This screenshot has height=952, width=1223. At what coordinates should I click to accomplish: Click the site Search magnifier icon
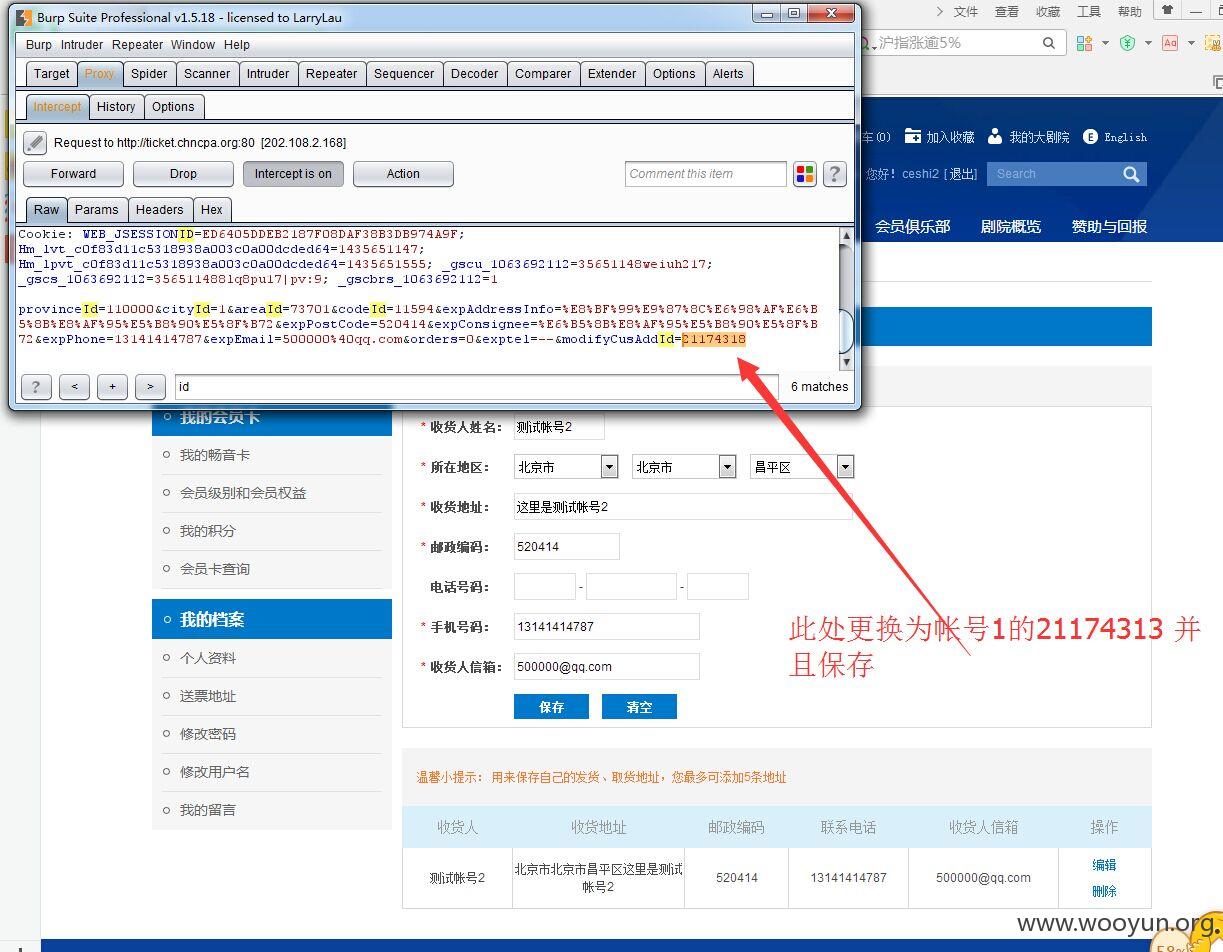(1131, 174)
